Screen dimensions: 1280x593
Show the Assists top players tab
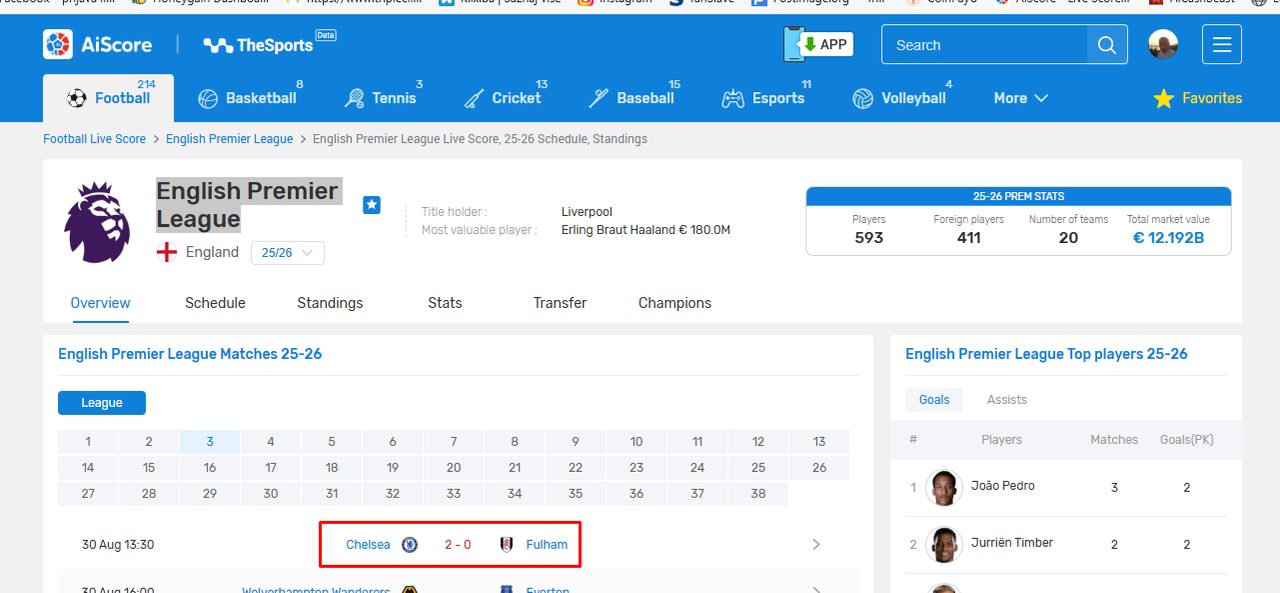pos(1007,399)
